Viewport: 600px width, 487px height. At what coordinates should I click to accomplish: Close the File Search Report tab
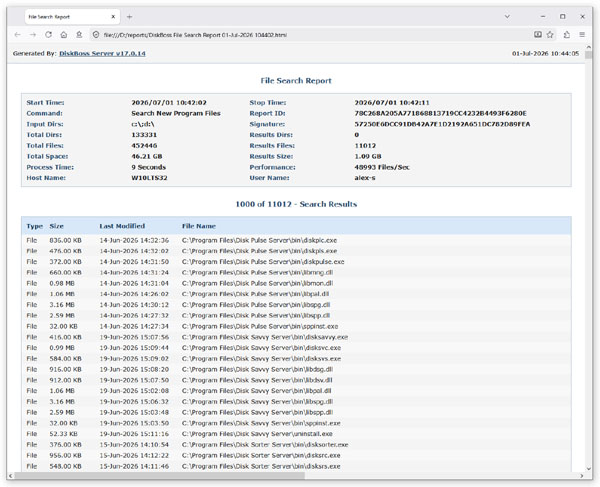pos(113,17)
